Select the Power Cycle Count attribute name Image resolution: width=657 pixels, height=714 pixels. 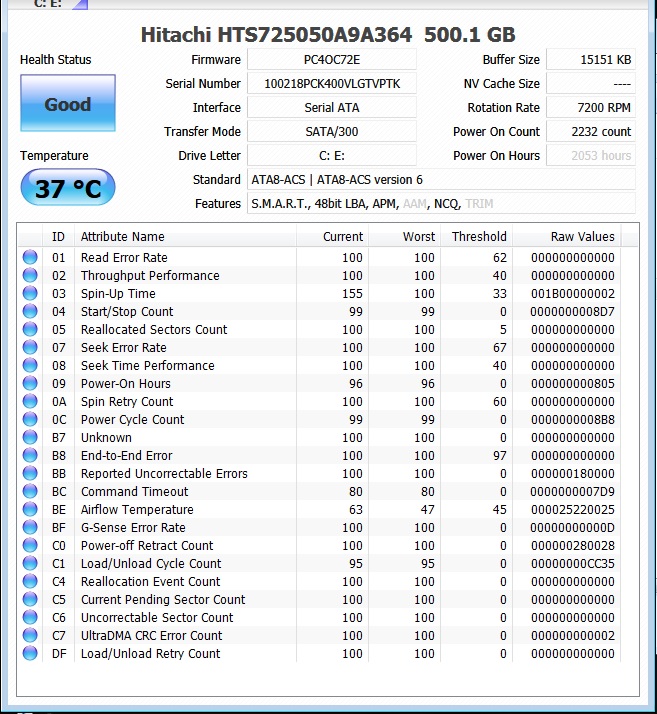click(132, 420)
